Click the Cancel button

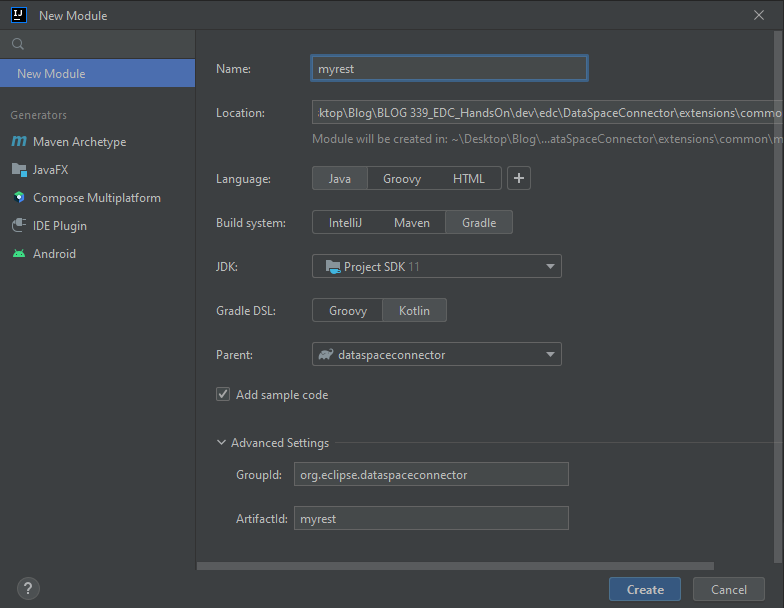point(728,590)
